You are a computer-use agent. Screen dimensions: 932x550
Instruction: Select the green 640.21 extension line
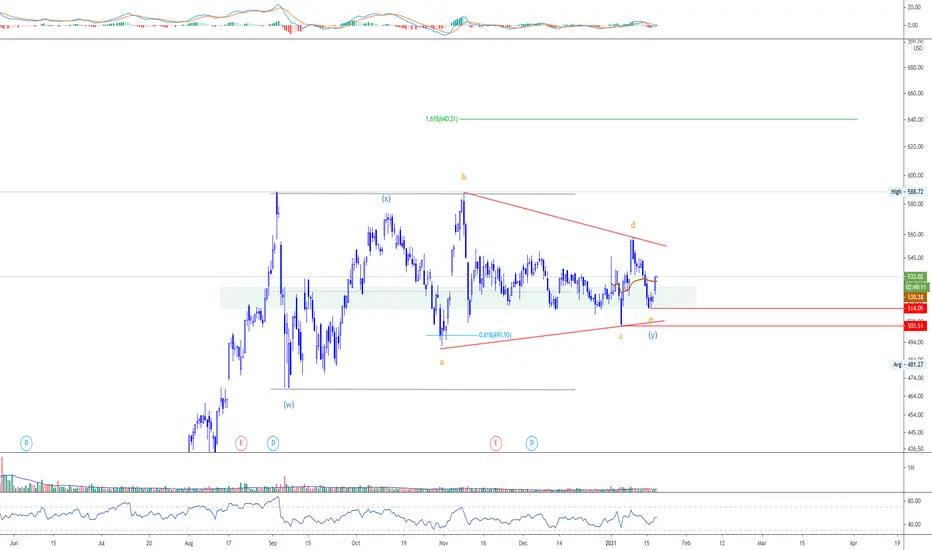tap(659, 119)
